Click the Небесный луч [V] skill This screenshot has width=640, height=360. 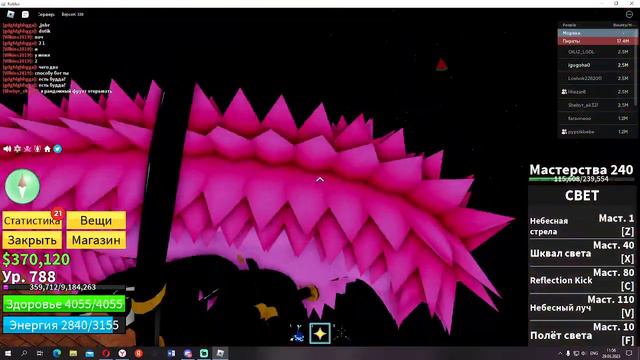[582, 307]
